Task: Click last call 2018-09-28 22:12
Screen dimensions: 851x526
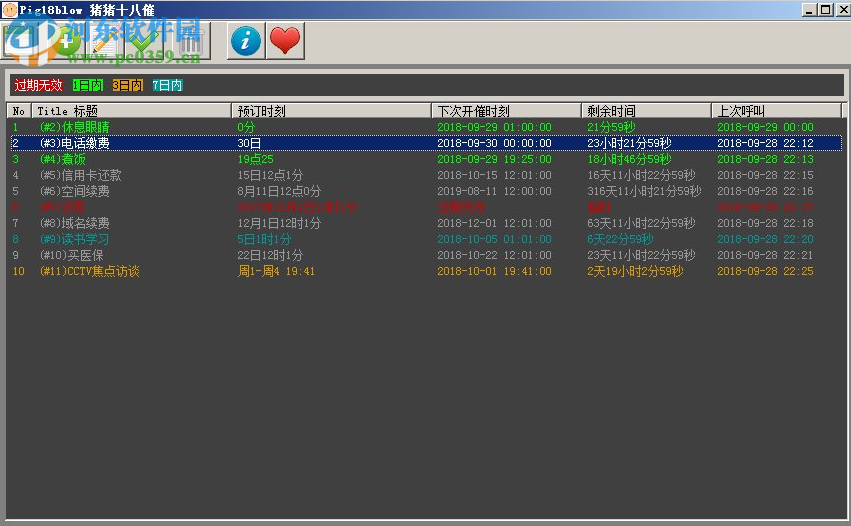Action: tap(765, 143)
